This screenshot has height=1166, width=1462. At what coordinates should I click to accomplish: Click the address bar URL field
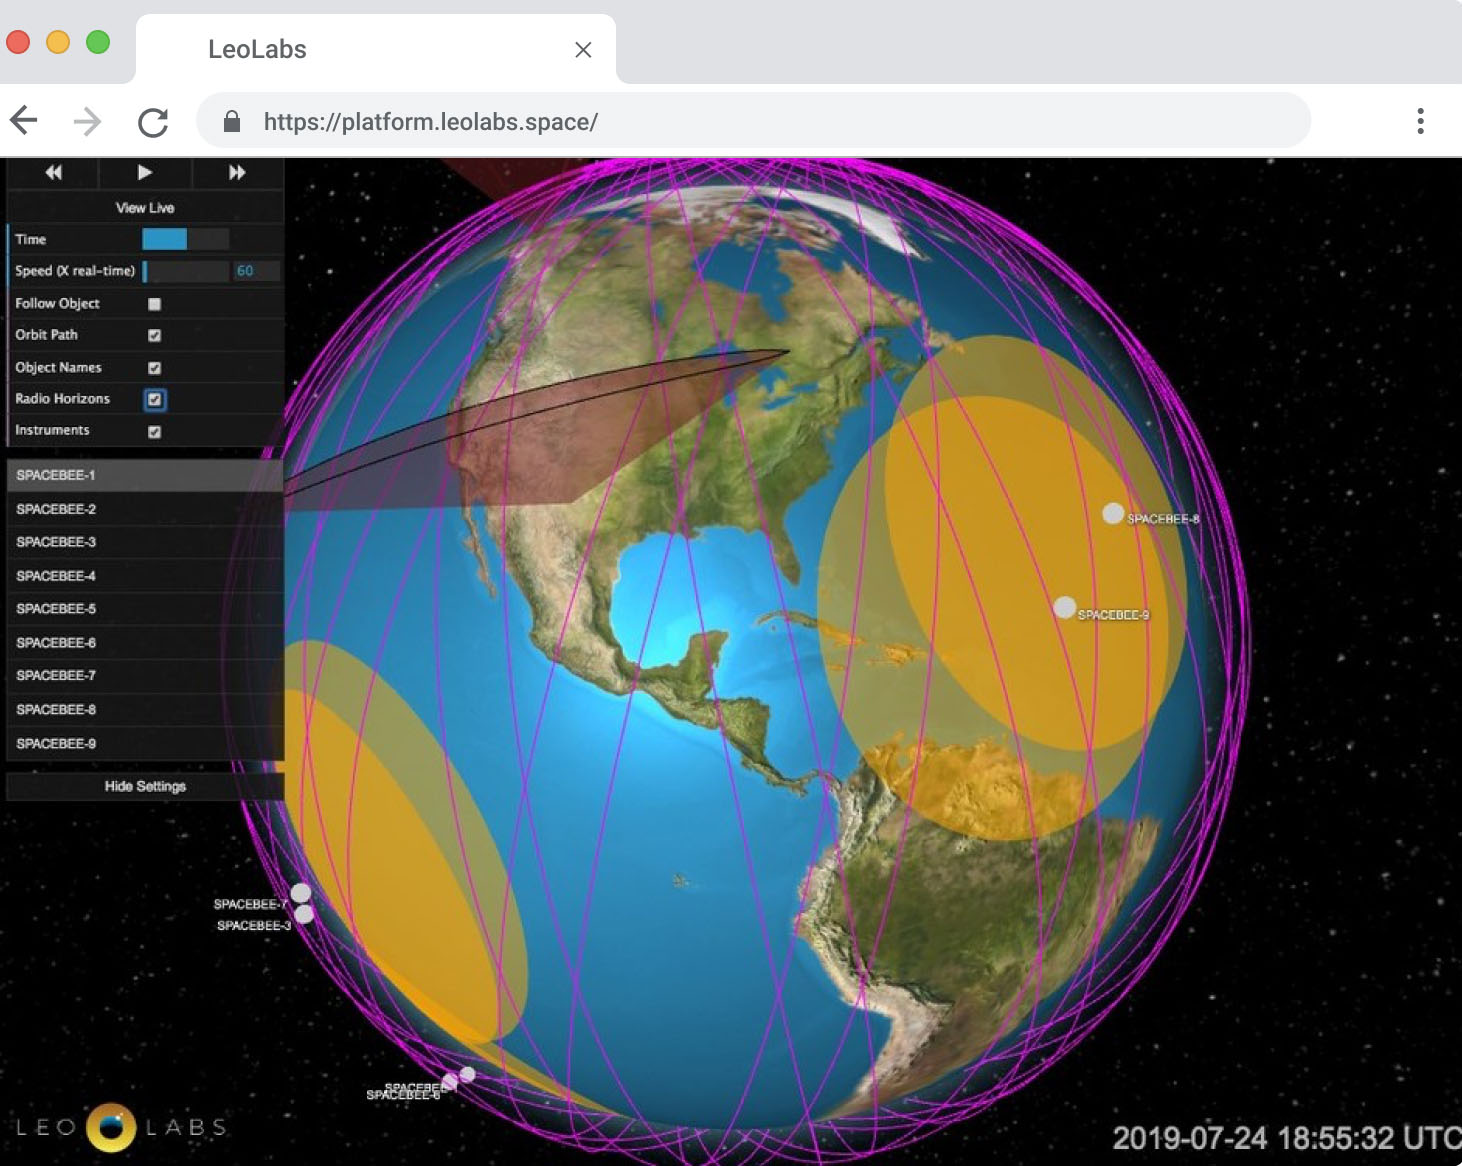click(x=754, y=121)
